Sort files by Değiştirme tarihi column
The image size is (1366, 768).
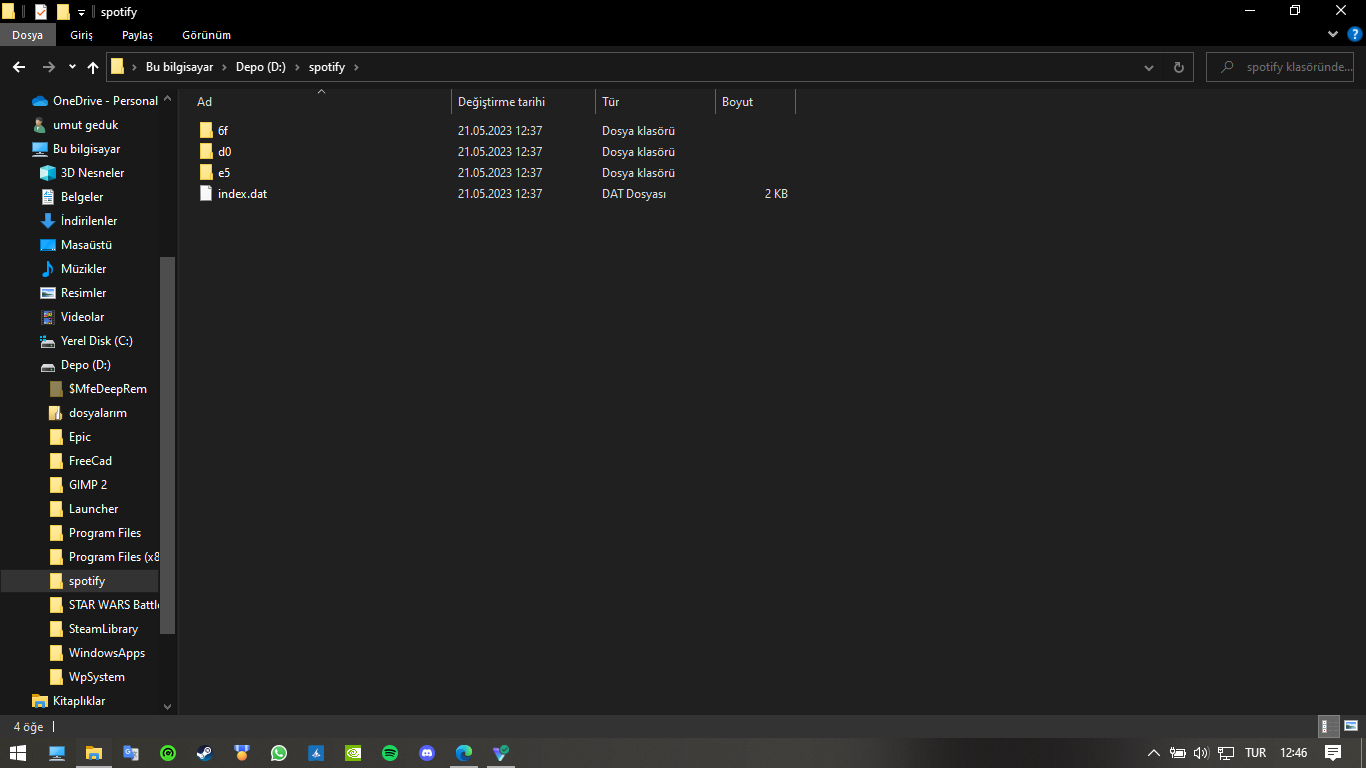[523, 102]
